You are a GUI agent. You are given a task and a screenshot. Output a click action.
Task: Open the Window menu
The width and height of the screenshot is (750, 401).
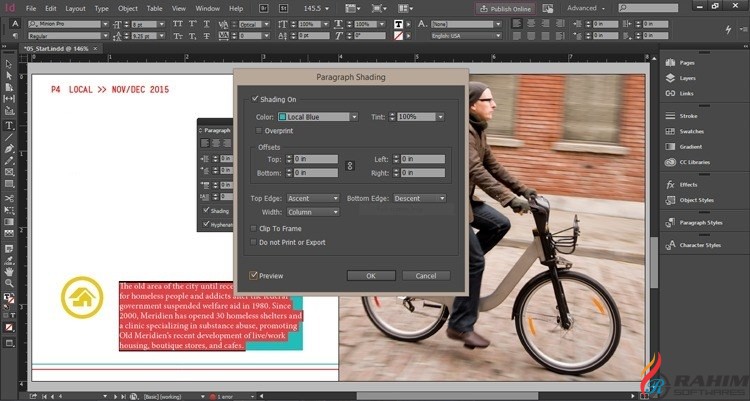pyautogui.click(x=208, y=8)
